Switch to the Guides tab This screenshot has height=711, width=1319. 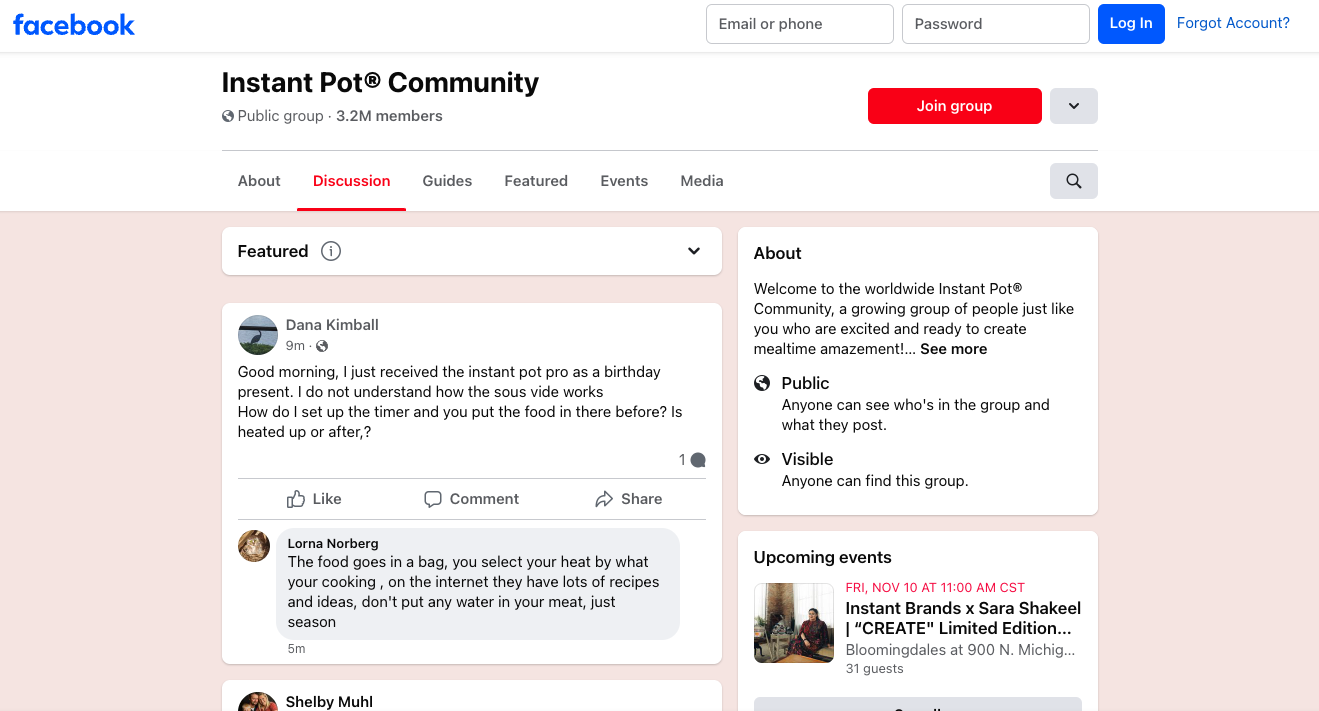pyautogui.click(x=447, y=181)
